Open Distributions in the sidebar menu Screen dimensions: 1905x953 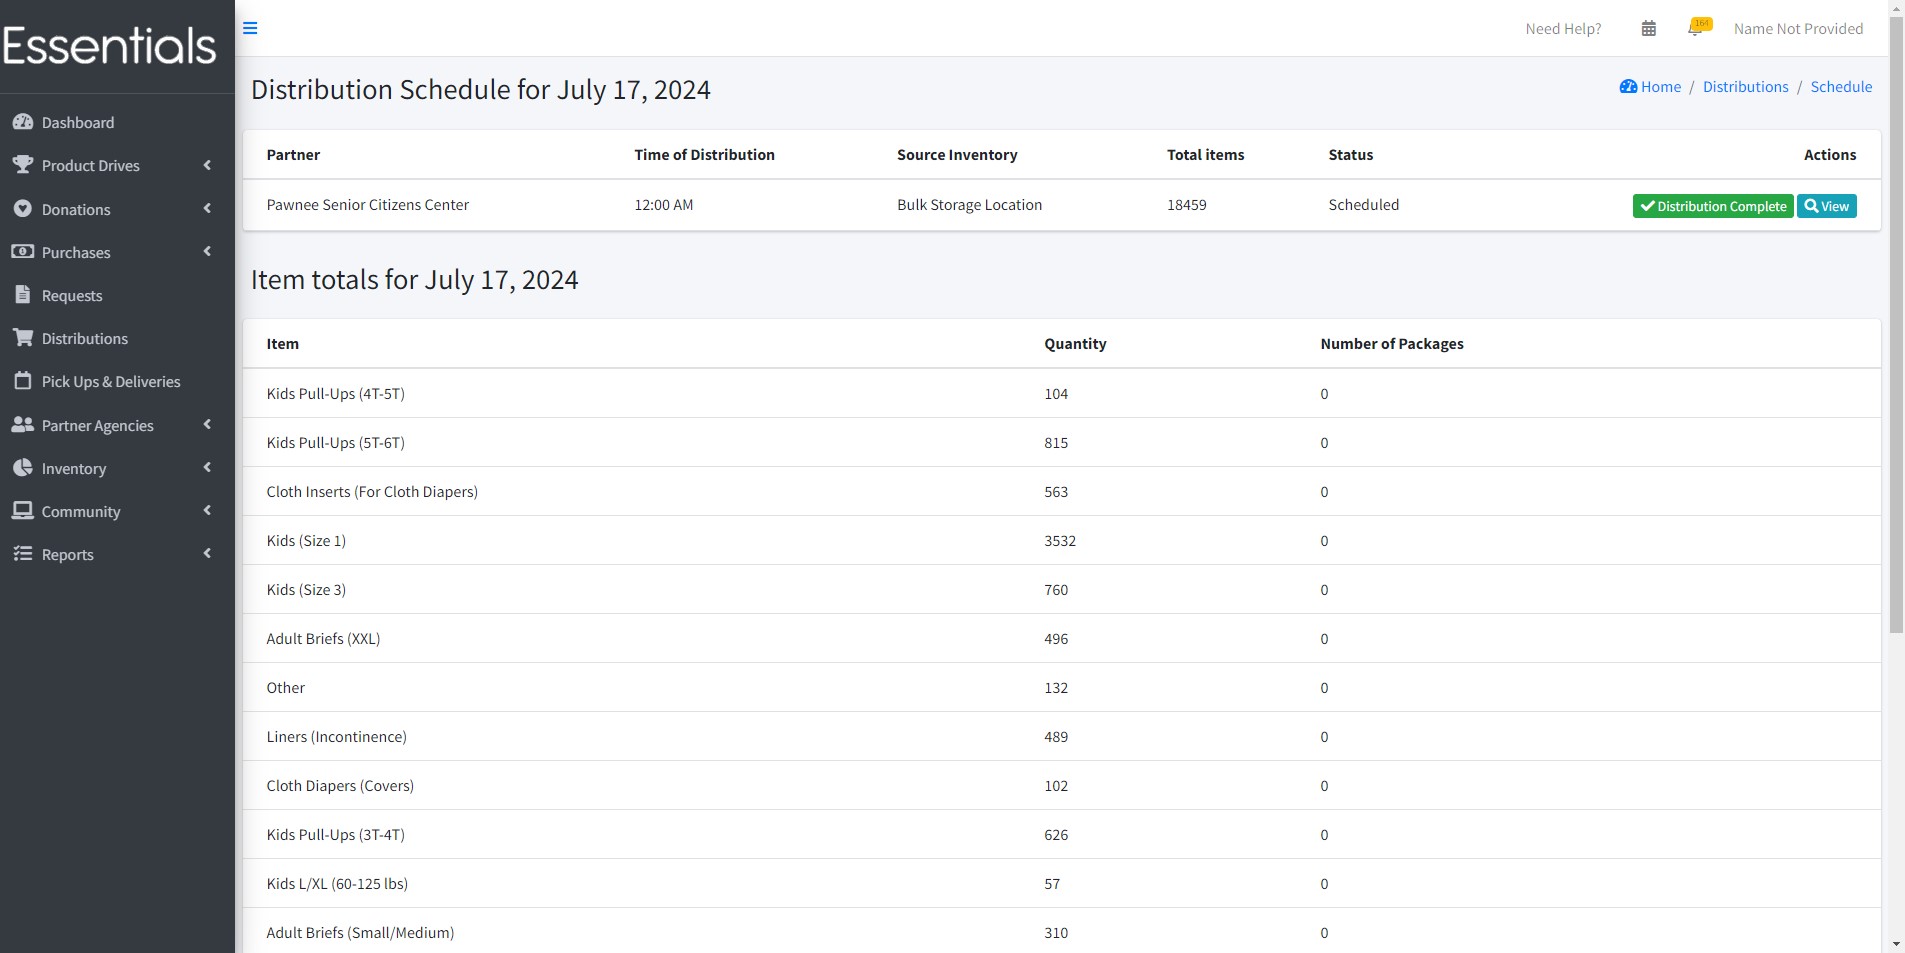click(x=117, y=338)
